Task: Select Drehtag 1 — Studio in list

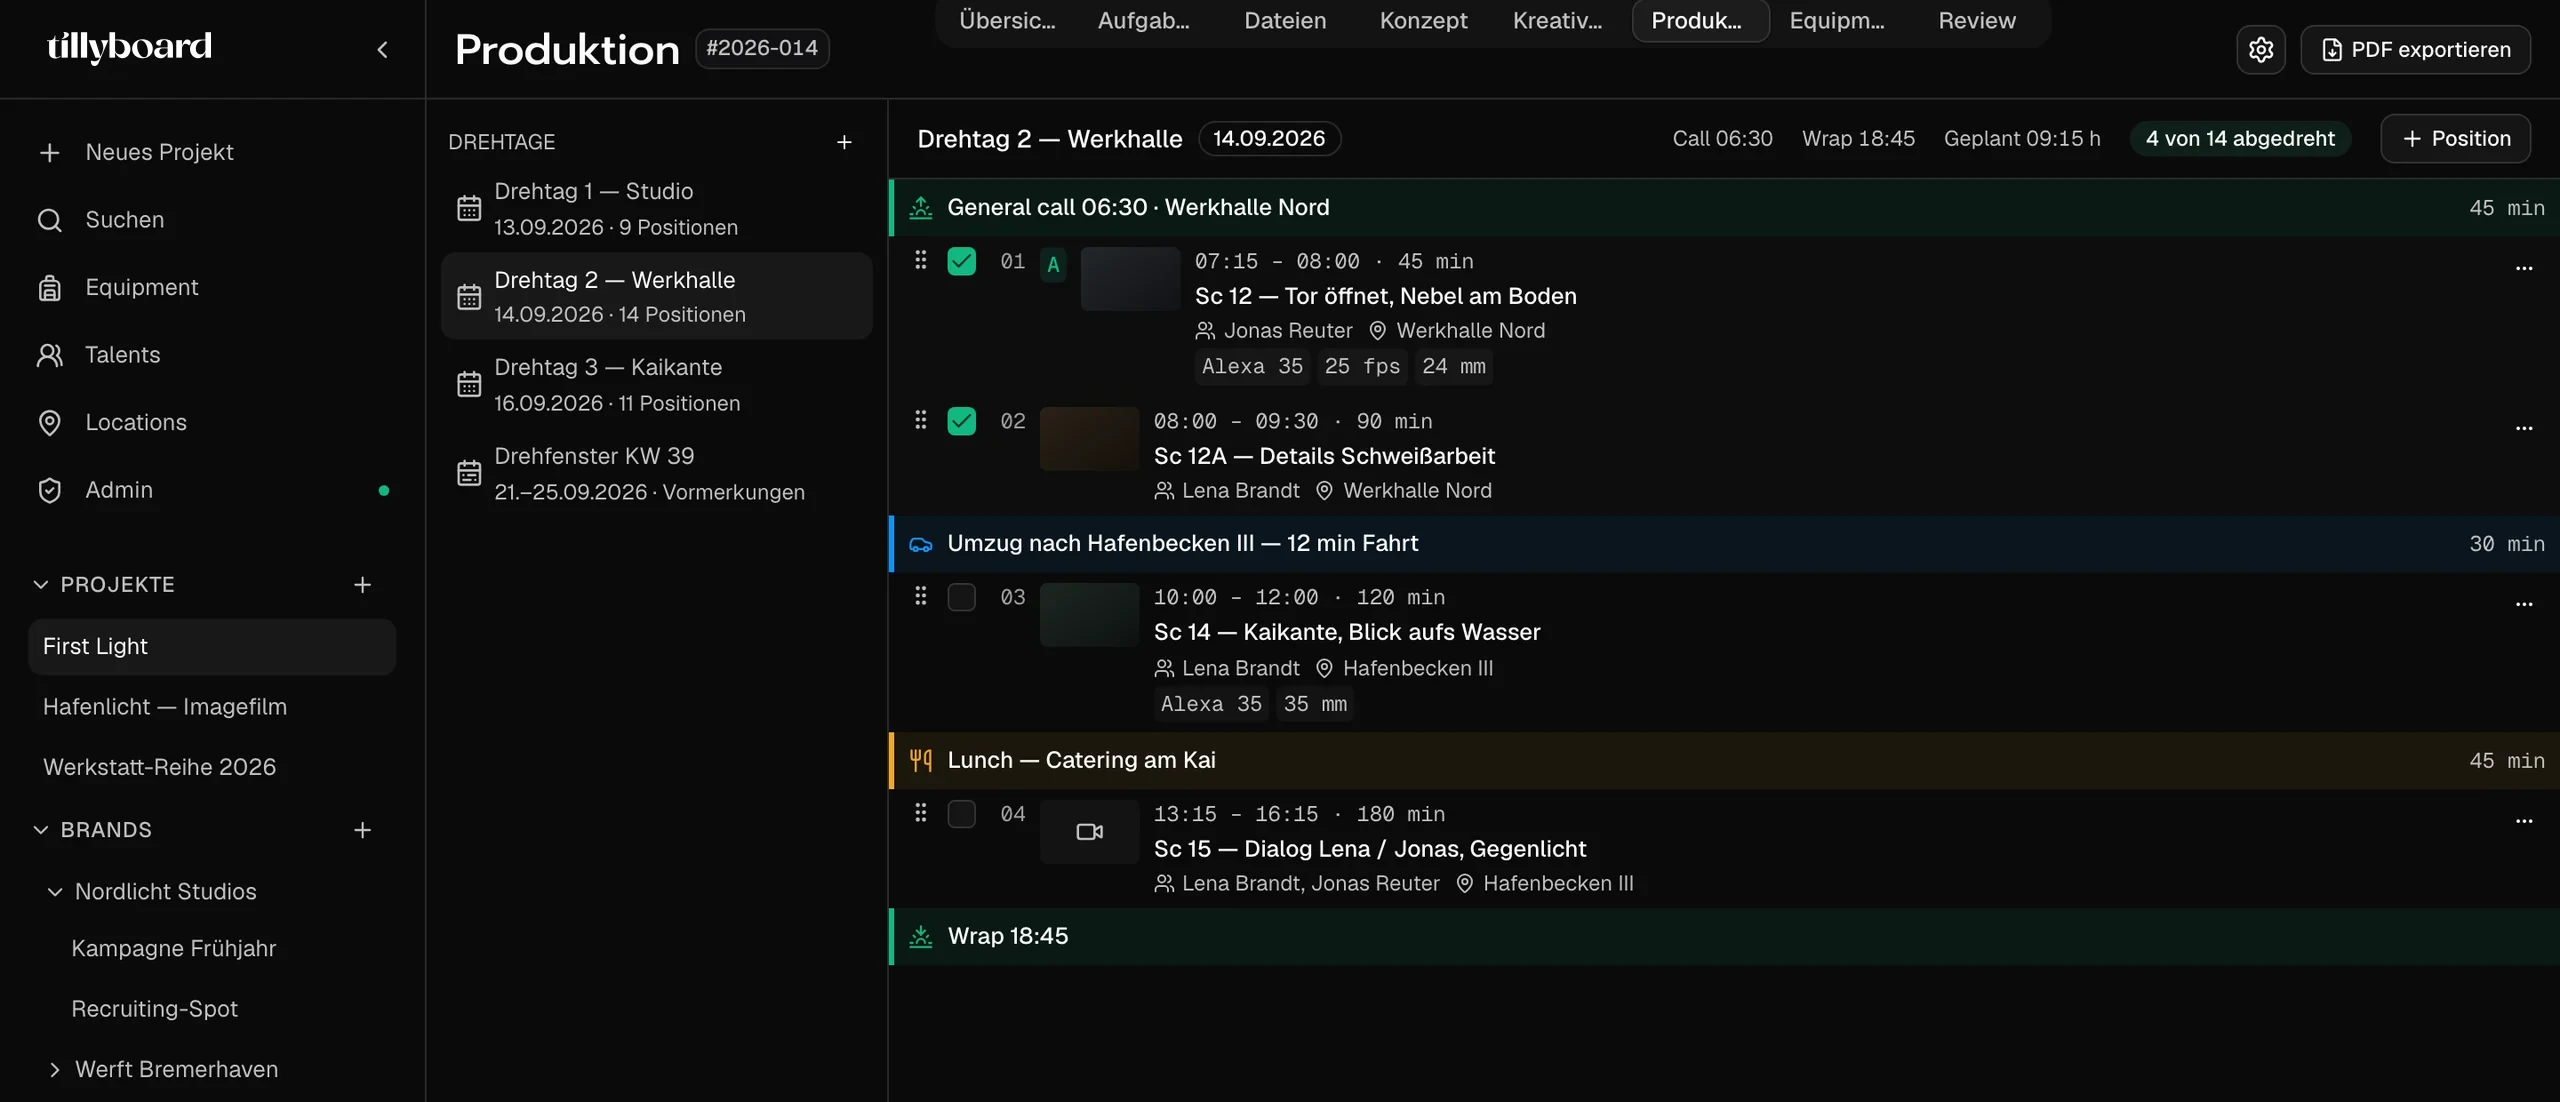Action: [657, 209]
